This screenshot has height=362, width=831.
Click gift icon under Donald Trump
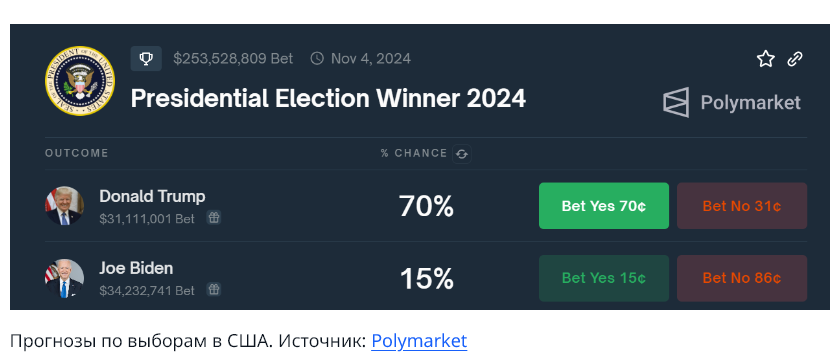[214, 217]
